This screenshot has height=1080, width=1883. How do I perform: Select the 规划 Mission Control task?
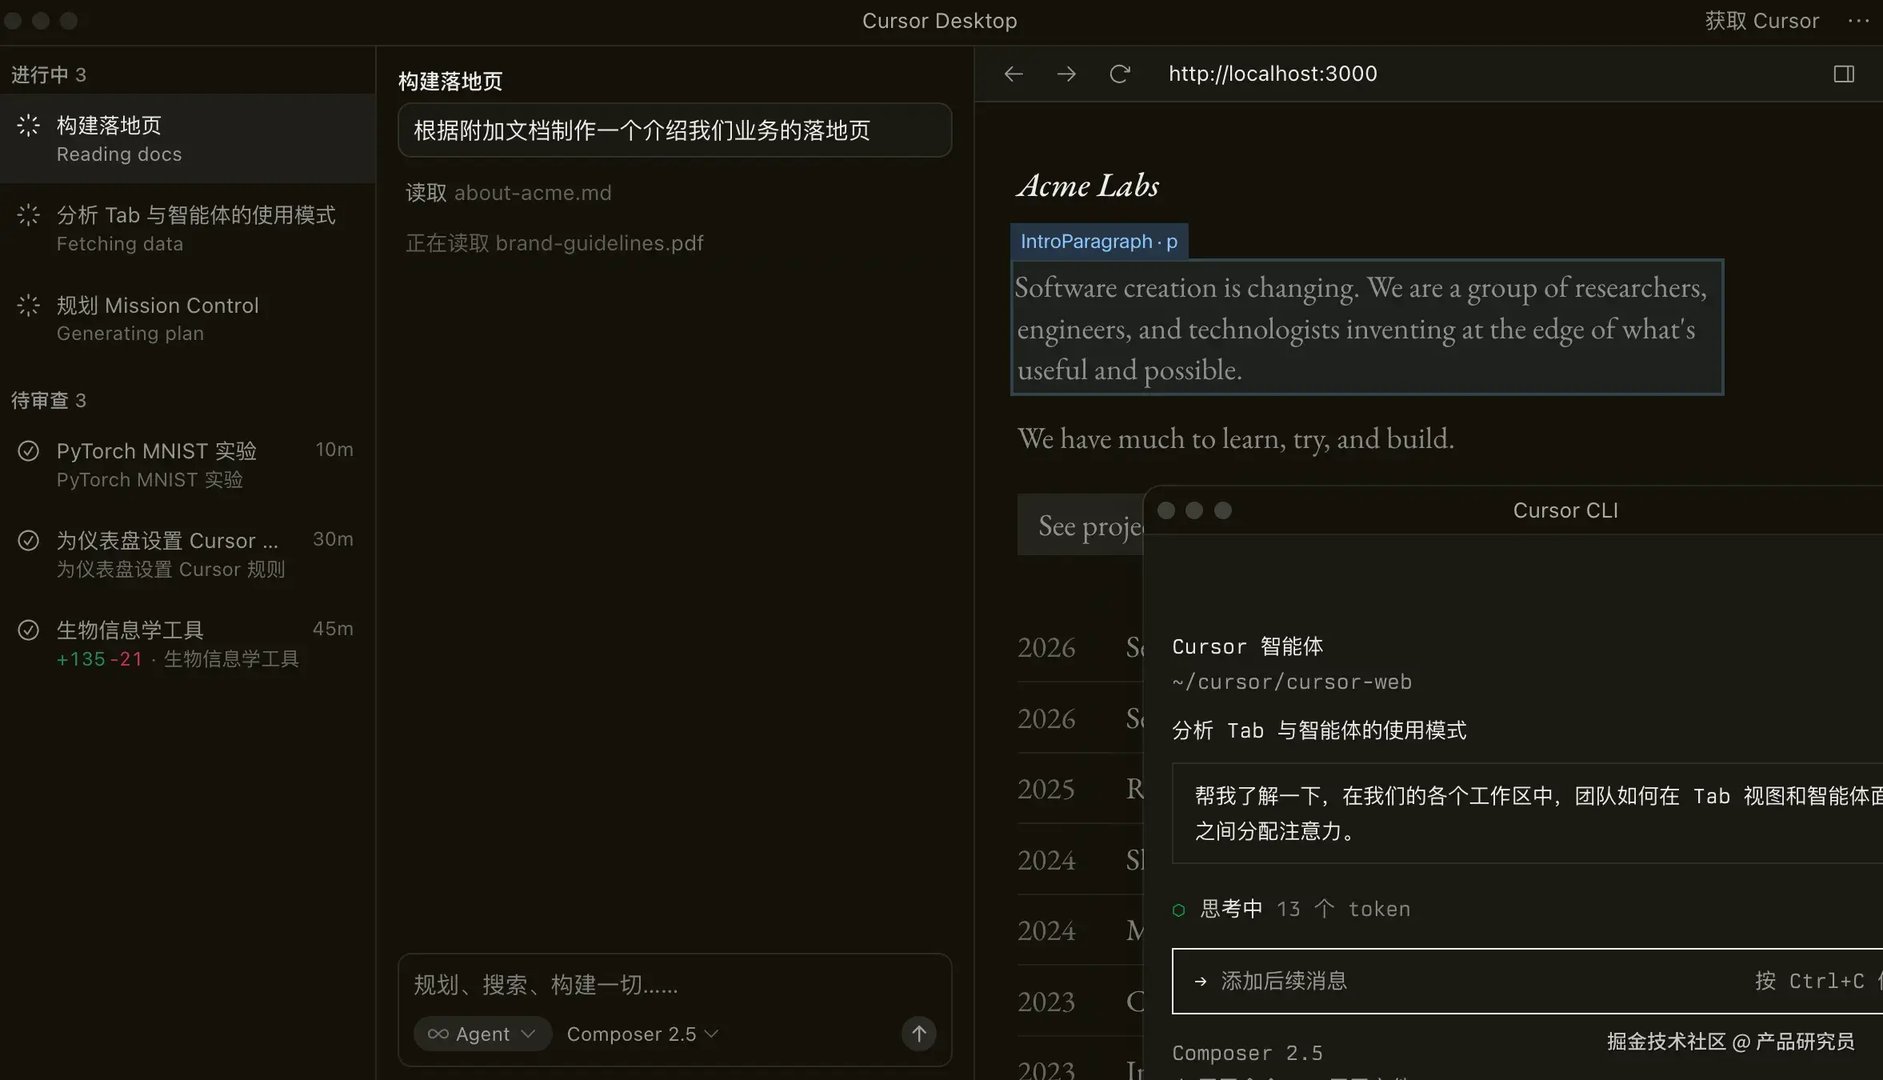[x=188, y=318]
